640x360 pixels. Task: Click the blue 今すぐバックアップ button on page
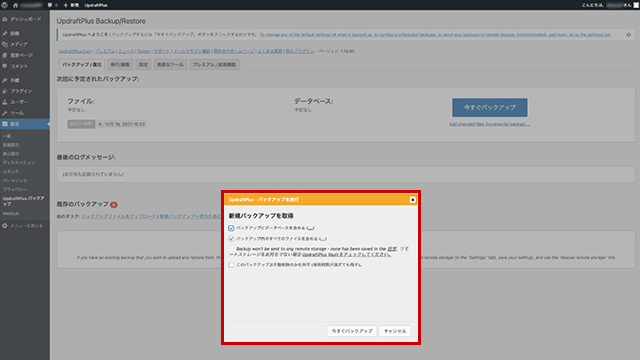tap(489, 107)
